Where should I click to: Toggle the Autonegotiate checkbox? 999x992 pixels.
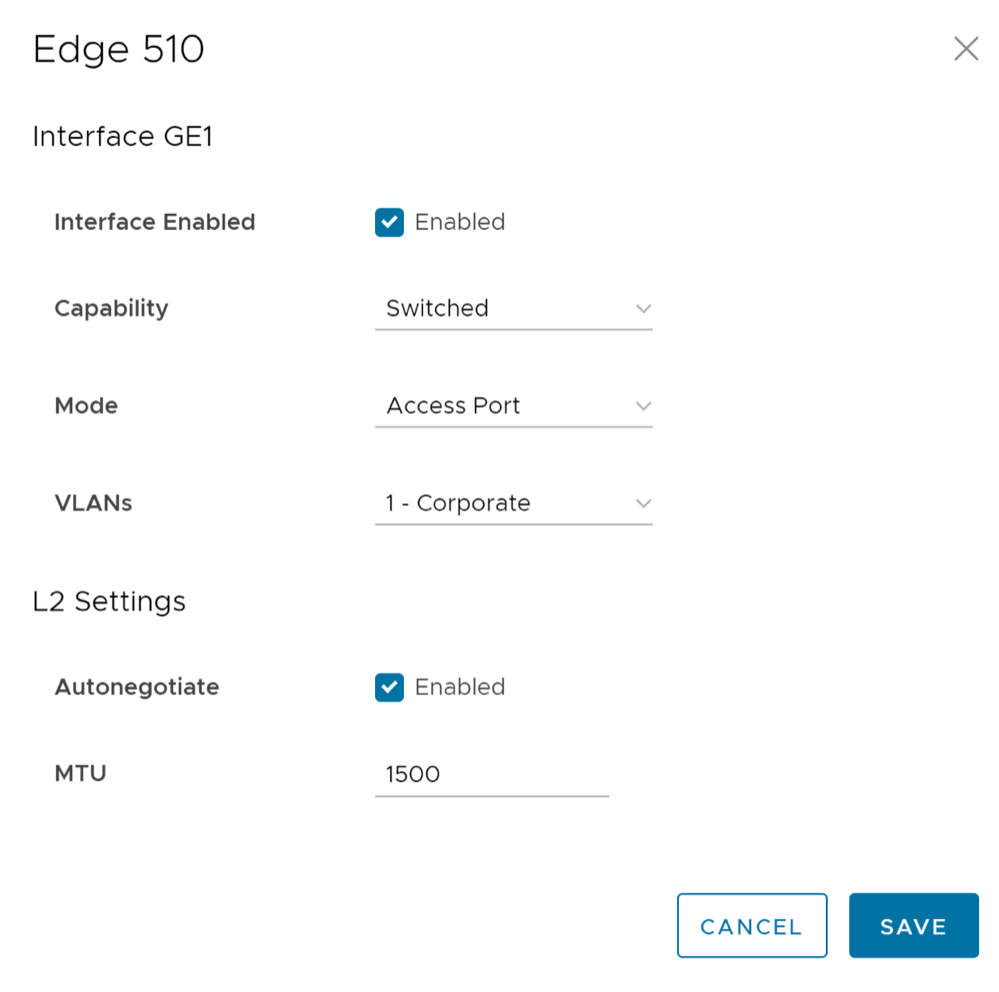(389, 687)
